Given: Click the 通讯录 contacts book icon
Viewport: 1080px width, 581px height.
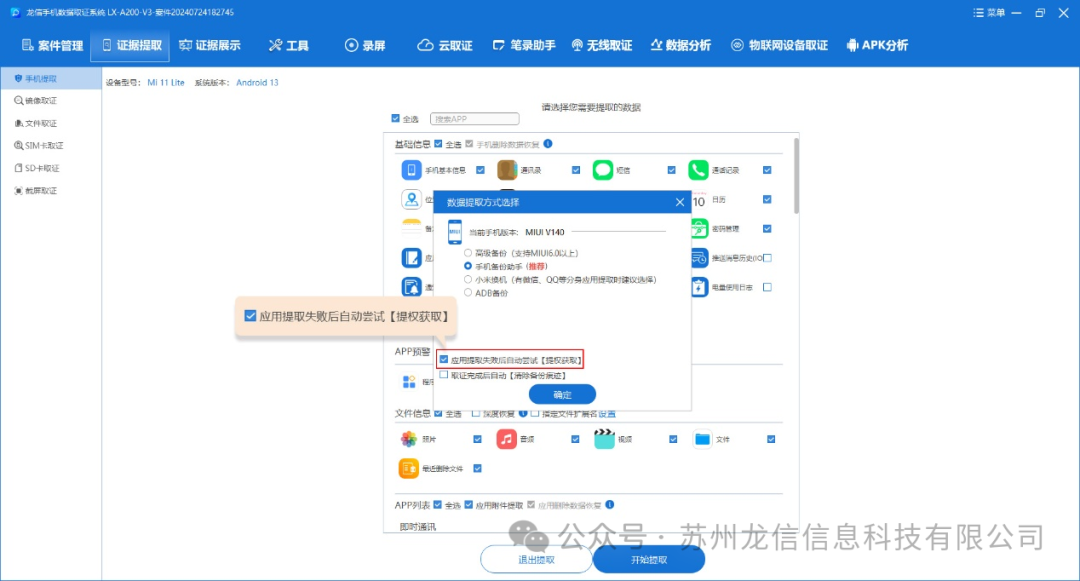Looking at the screenshot, I should [x=507, y=169].
